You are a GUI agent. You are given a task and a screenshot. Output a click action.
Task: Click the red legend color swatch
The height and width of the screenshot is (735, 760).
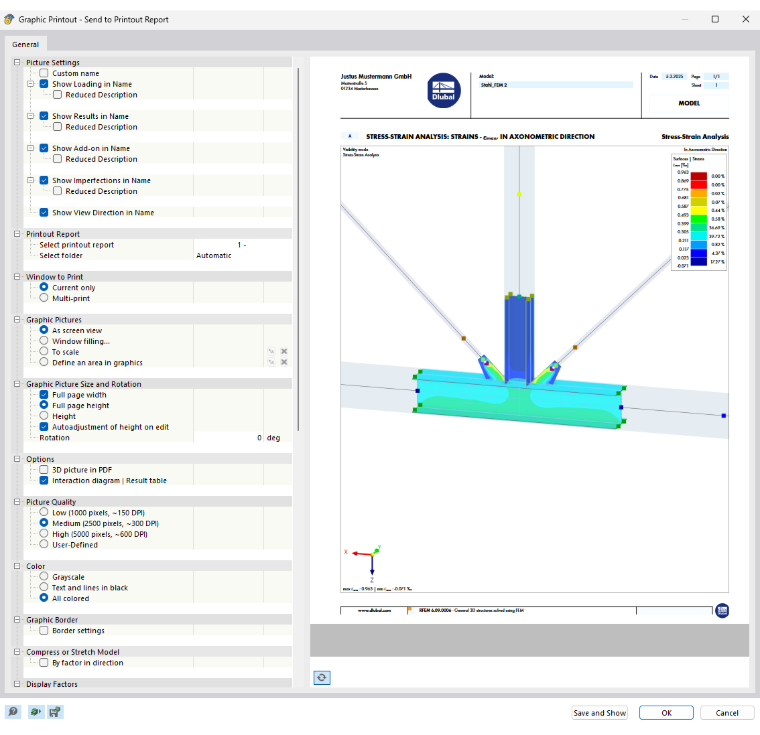coord(698,185)
